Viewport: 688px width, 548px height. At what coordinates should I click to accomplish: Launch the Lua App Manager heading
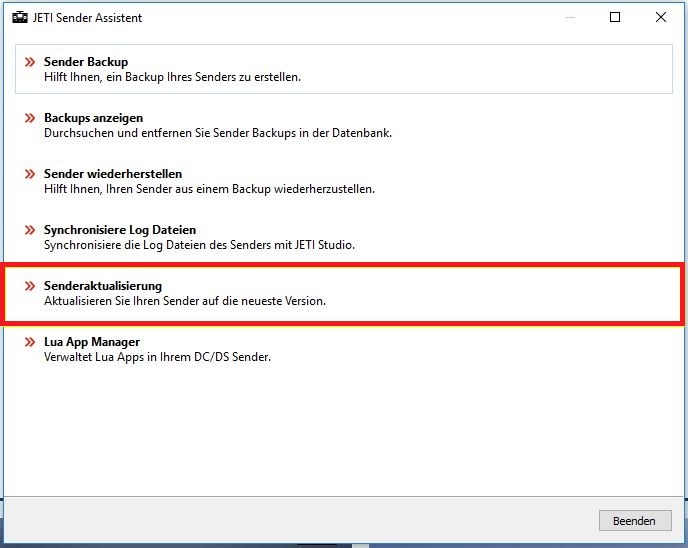click(x=92, y=342)
